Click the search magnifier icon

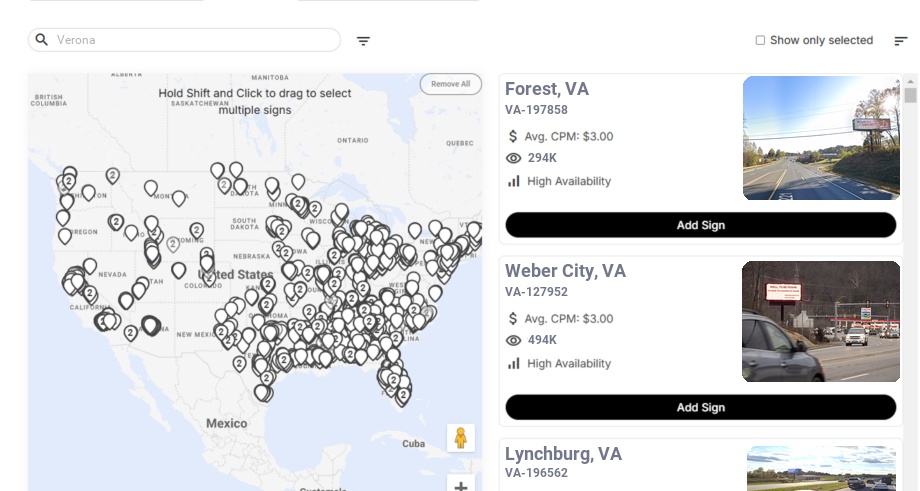[42, 40]
